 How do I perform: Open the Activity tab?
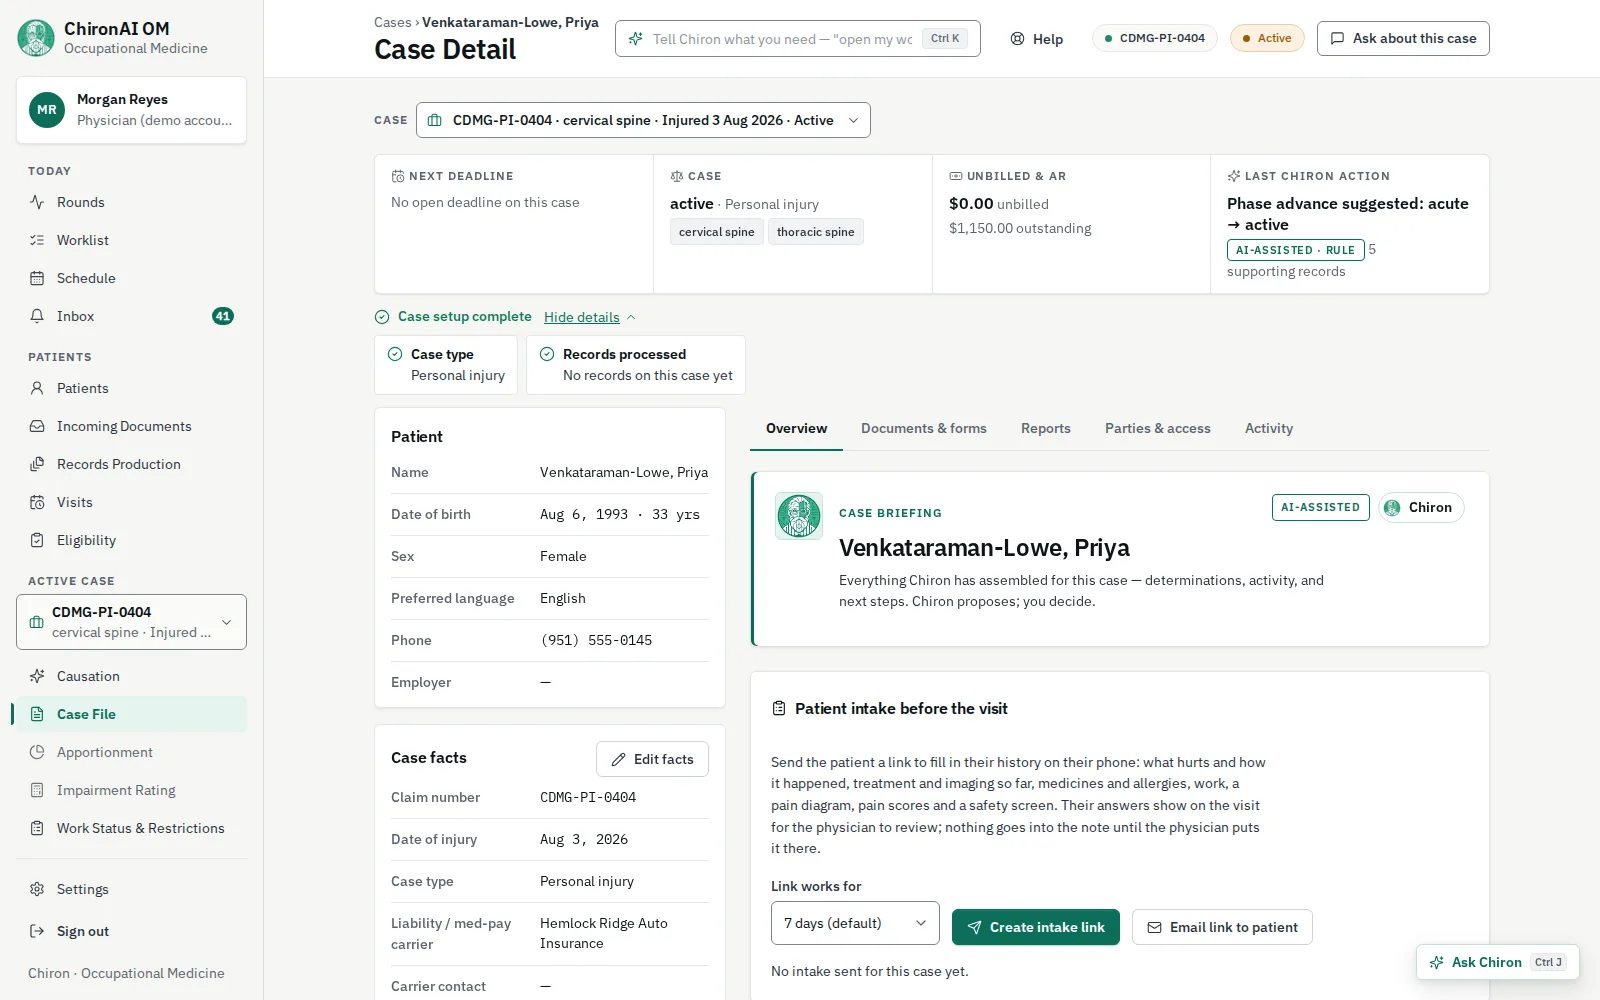(x=1268, y=428)
